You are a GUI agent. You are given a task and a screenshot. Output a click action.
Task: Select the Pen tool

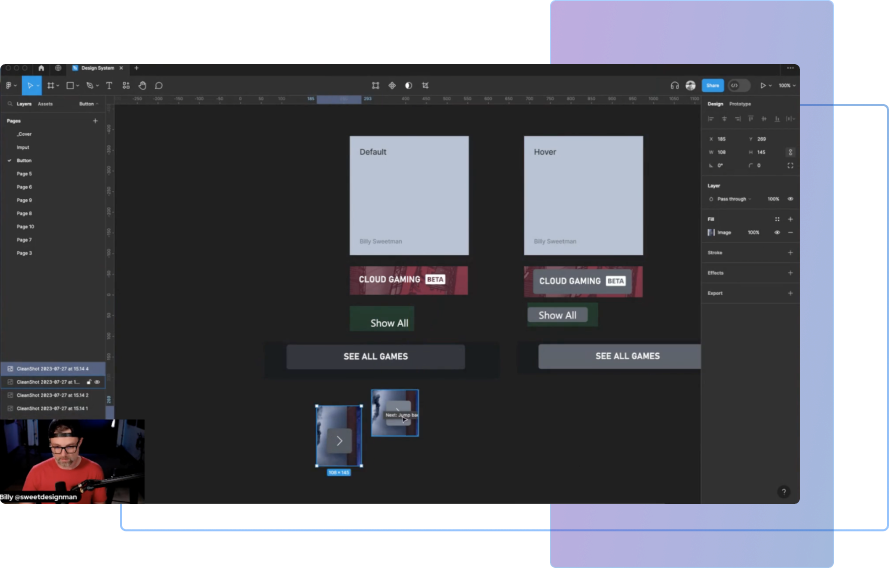click(90, 86)
